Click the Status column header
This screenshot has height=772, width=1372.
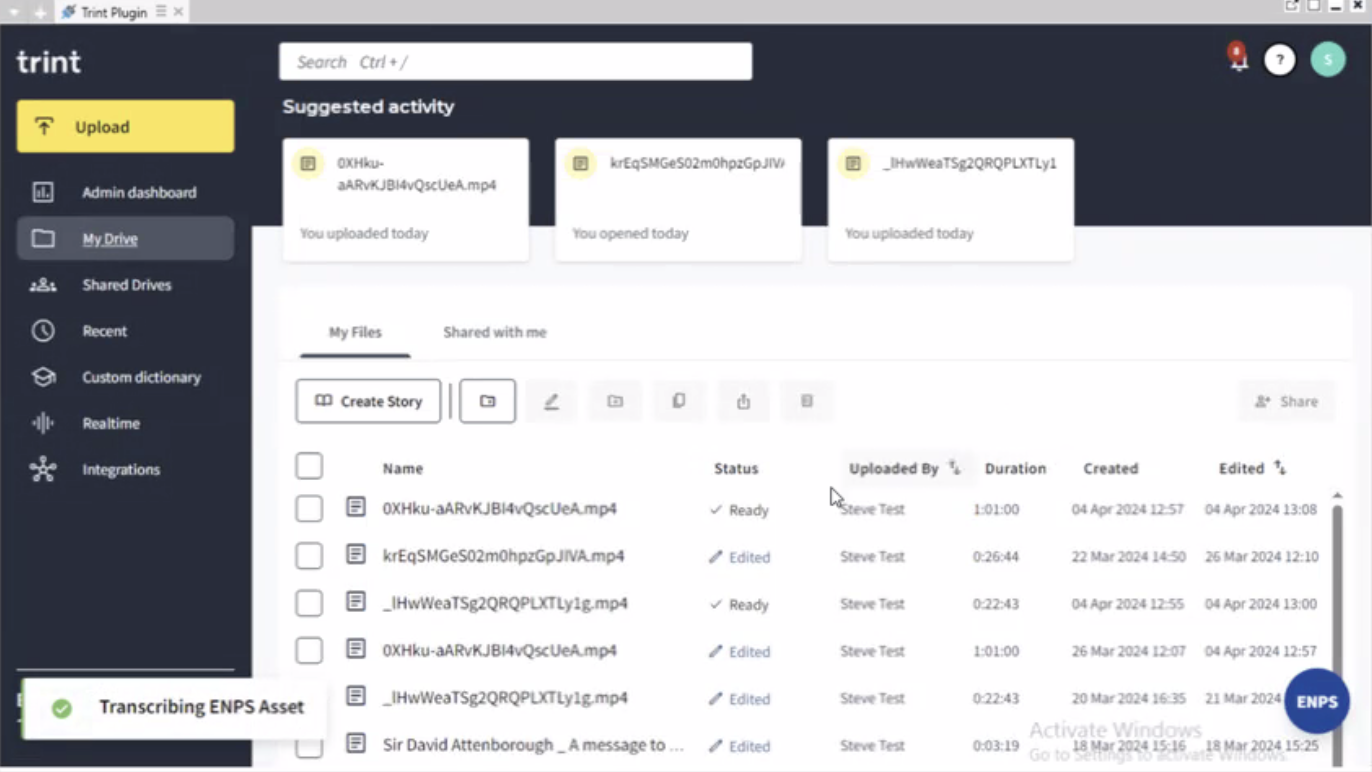click(736, 468)
